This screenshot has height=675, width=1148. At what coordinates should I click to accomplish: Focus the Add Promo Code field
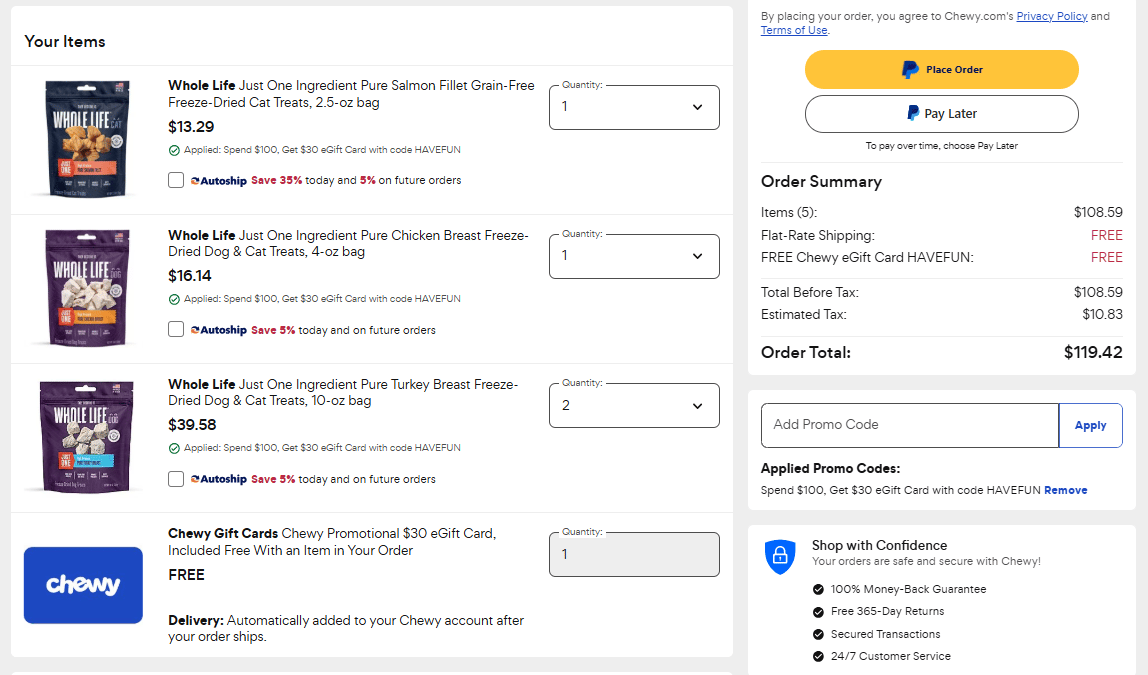909,425
